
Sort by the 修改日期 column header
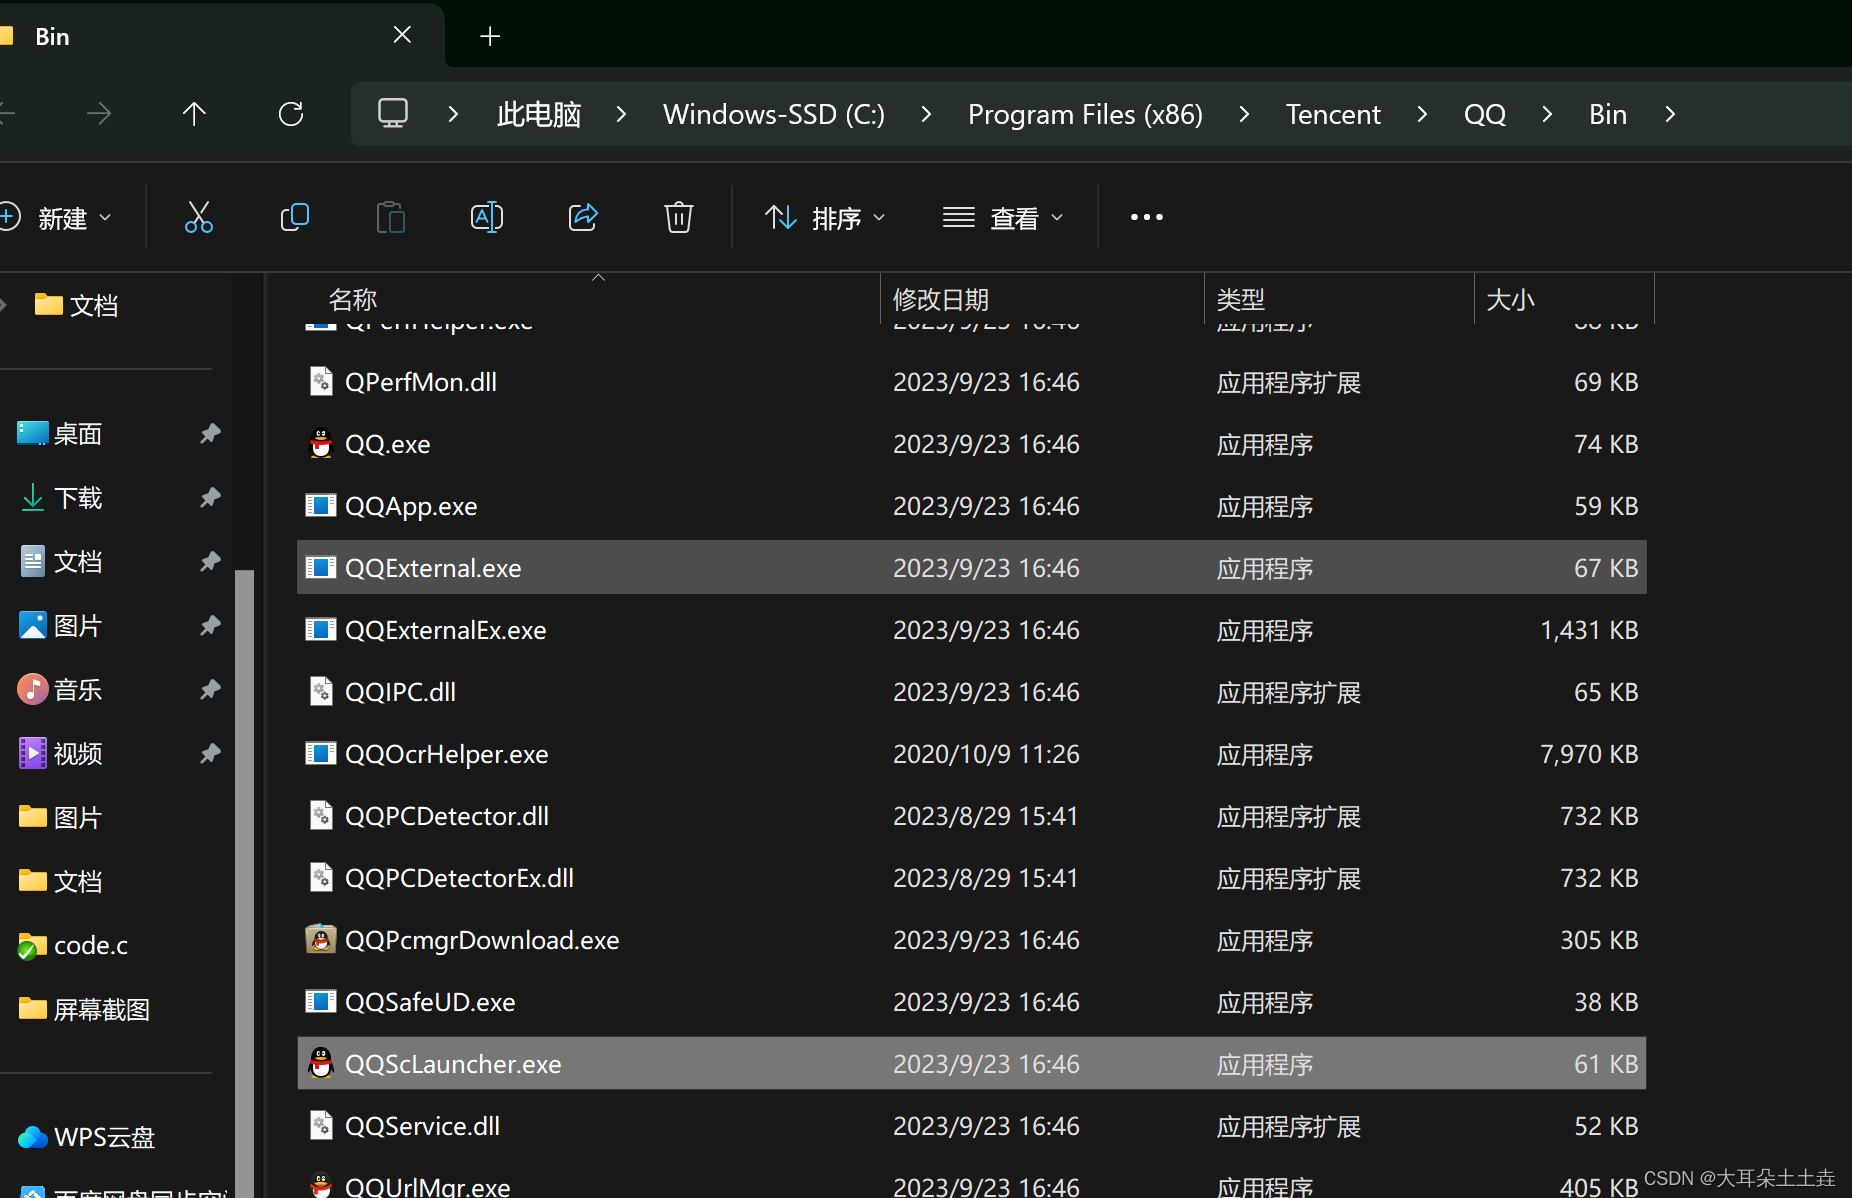(1042, 299)
